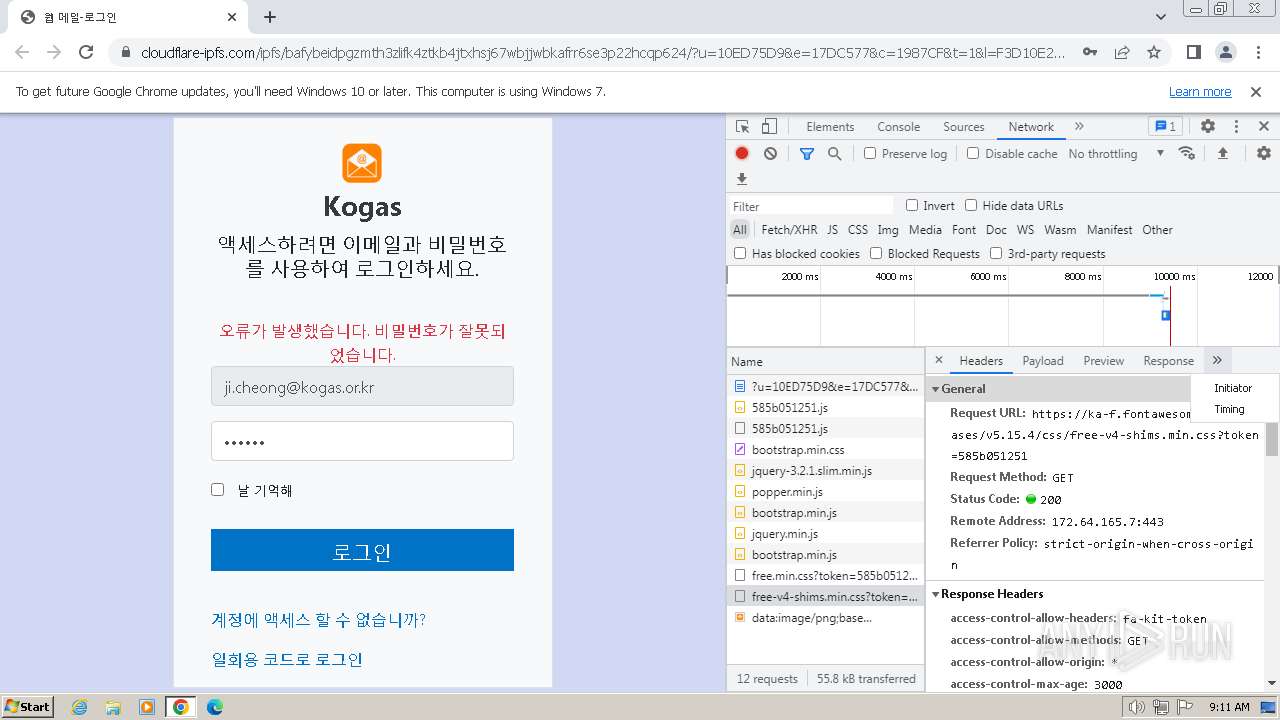View the Preview tab
Viewport: 1280px width, 720px height.
(1103, 360)
